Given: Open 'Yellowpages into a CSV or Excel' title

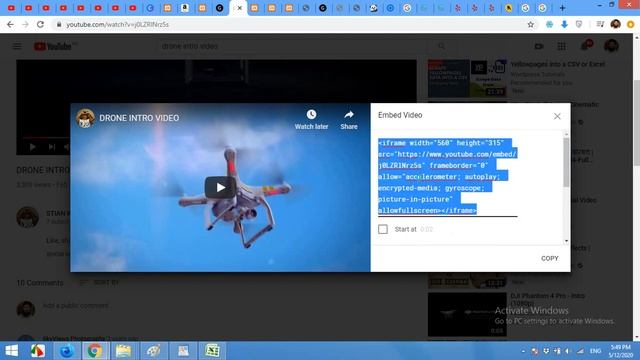Looking at the screenshot, I should [x=558, y=64].
